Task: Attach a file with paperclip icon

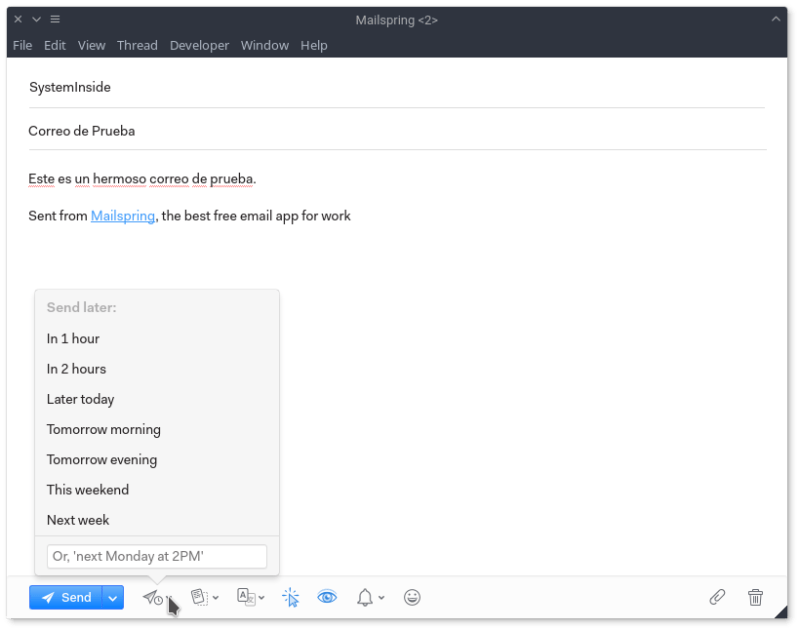Action: (717, 597)
